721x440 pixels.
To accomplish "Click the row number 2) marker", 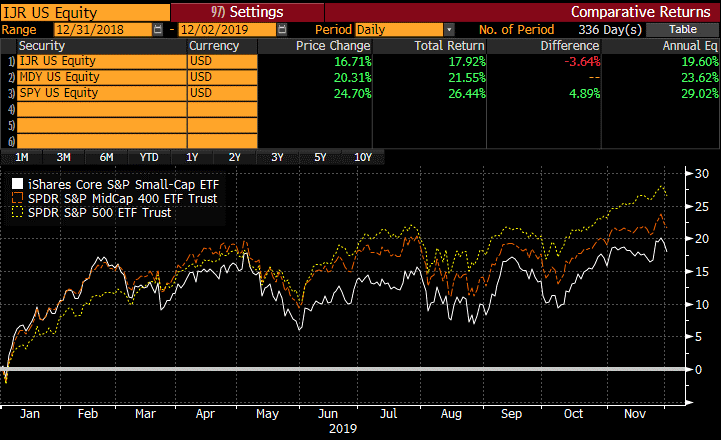I will click(x=11, y=78).
